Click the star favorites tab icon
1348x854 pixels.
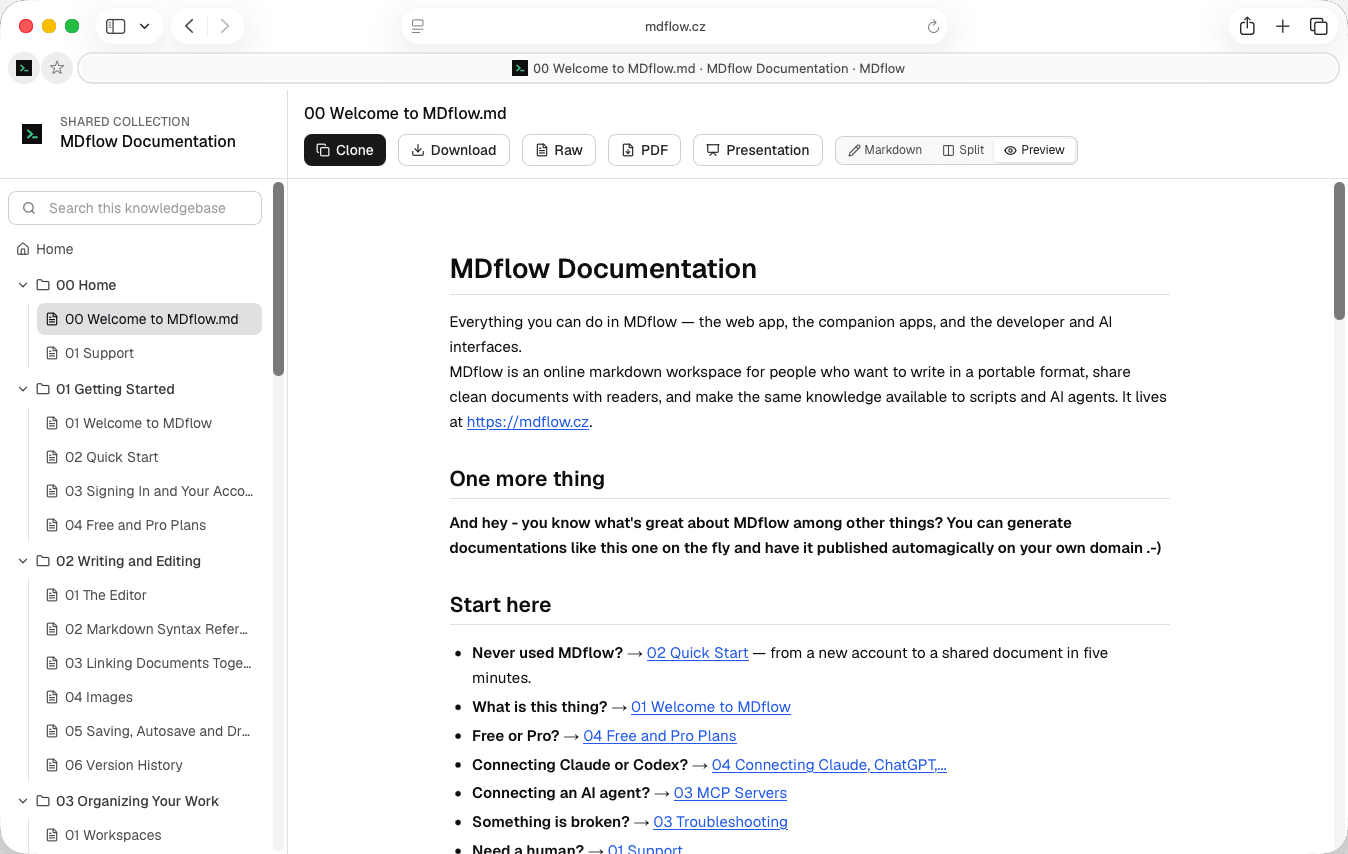click(x=57, y=68)
